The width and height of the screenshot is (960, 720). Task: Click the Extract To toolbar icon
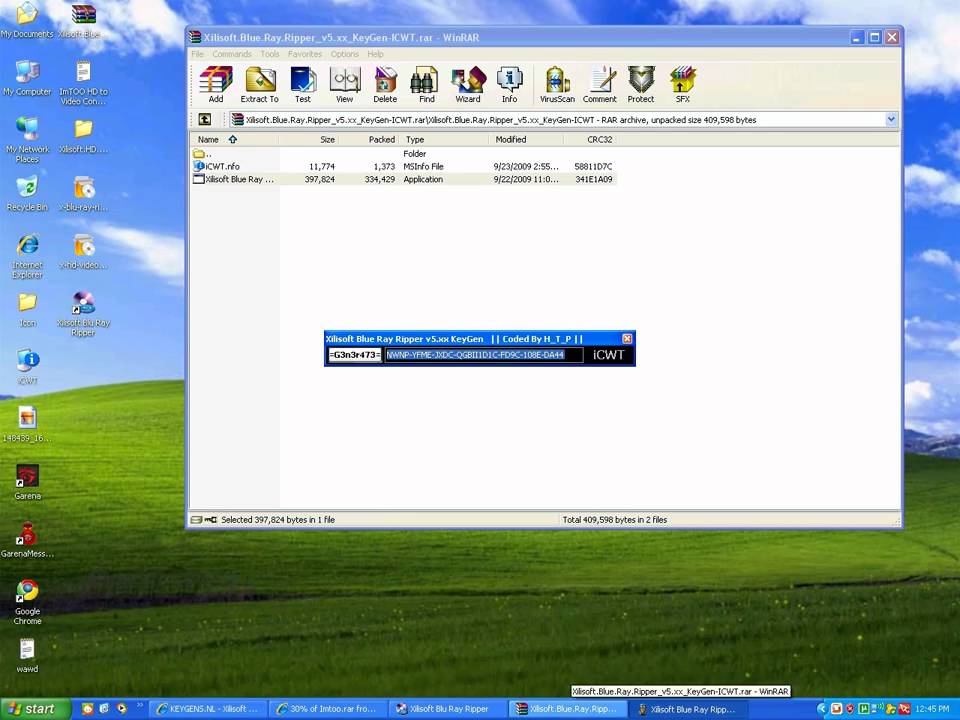pyautogui.click(x=260, y=84)
